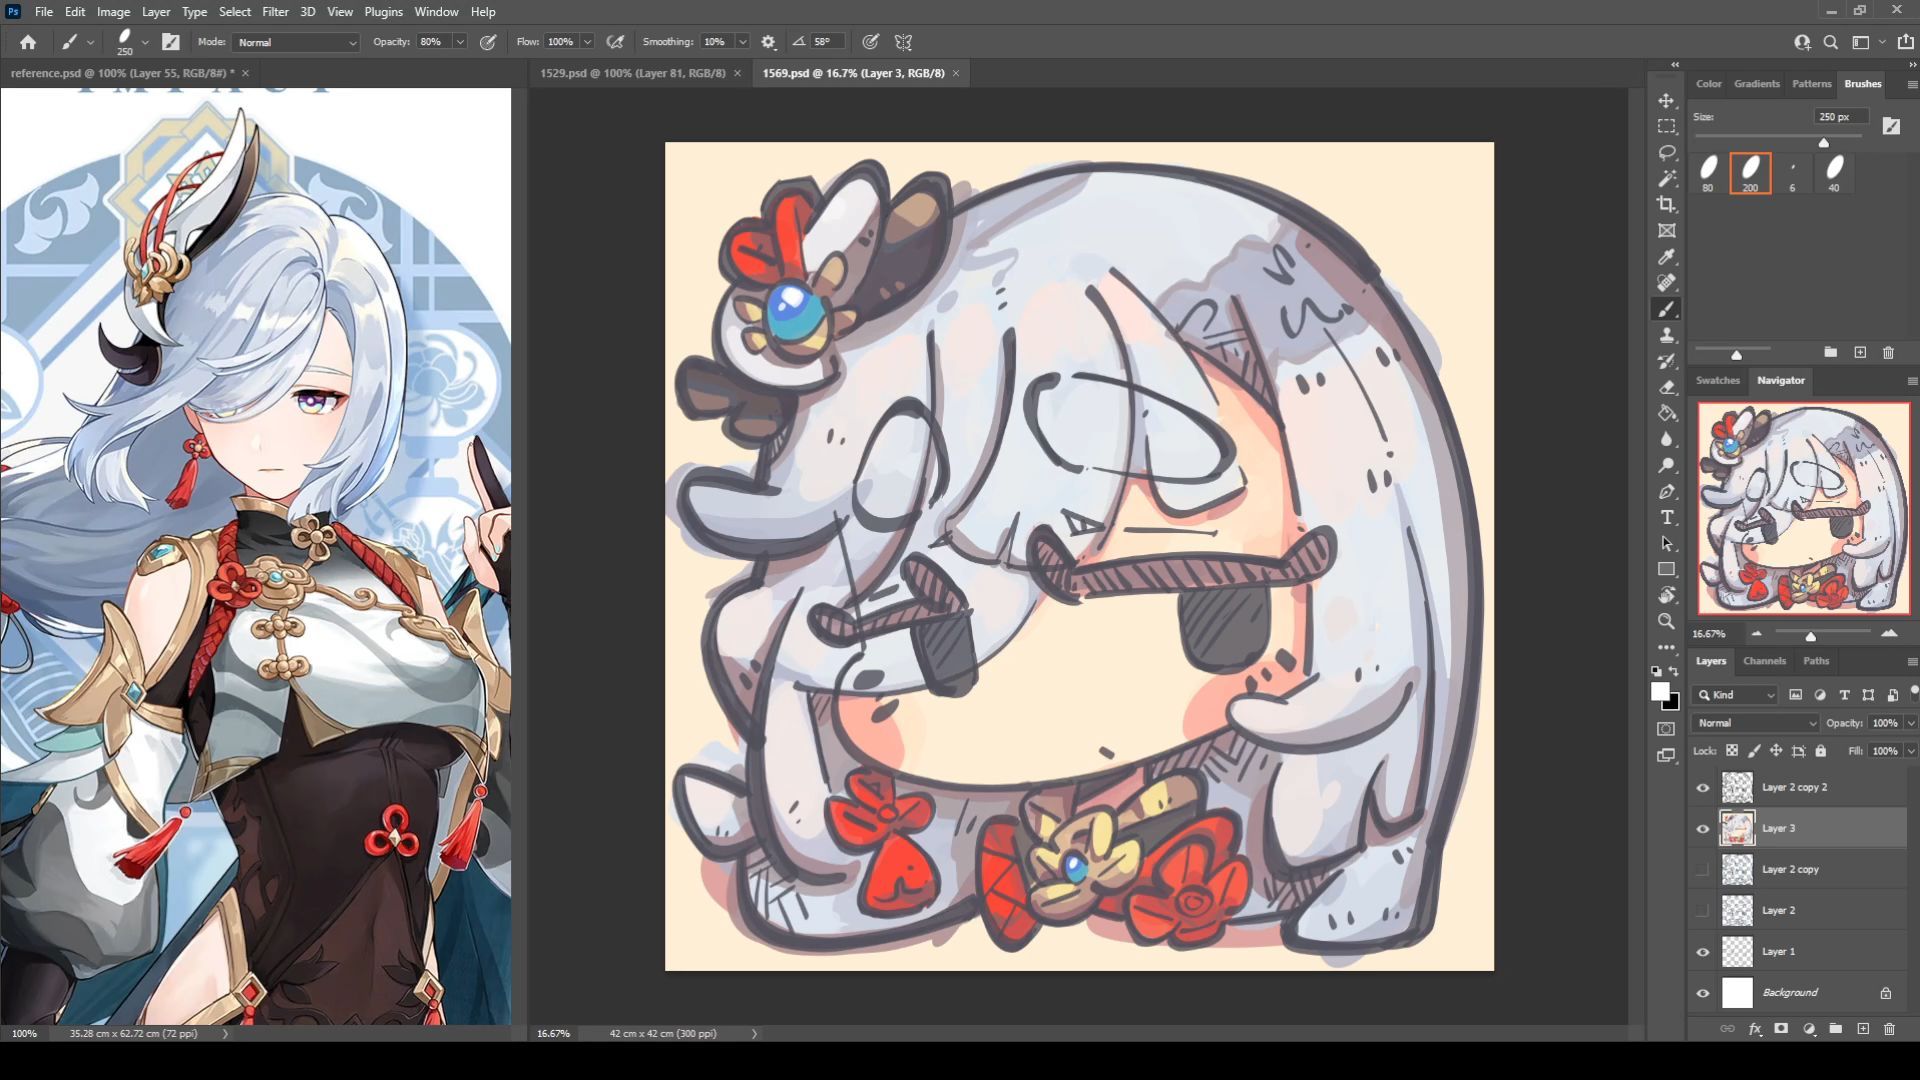Image resolution: width=1920 pixels, height=1080 pixels.
Task: Select the Blur tool
Action: coord(1666,439)
